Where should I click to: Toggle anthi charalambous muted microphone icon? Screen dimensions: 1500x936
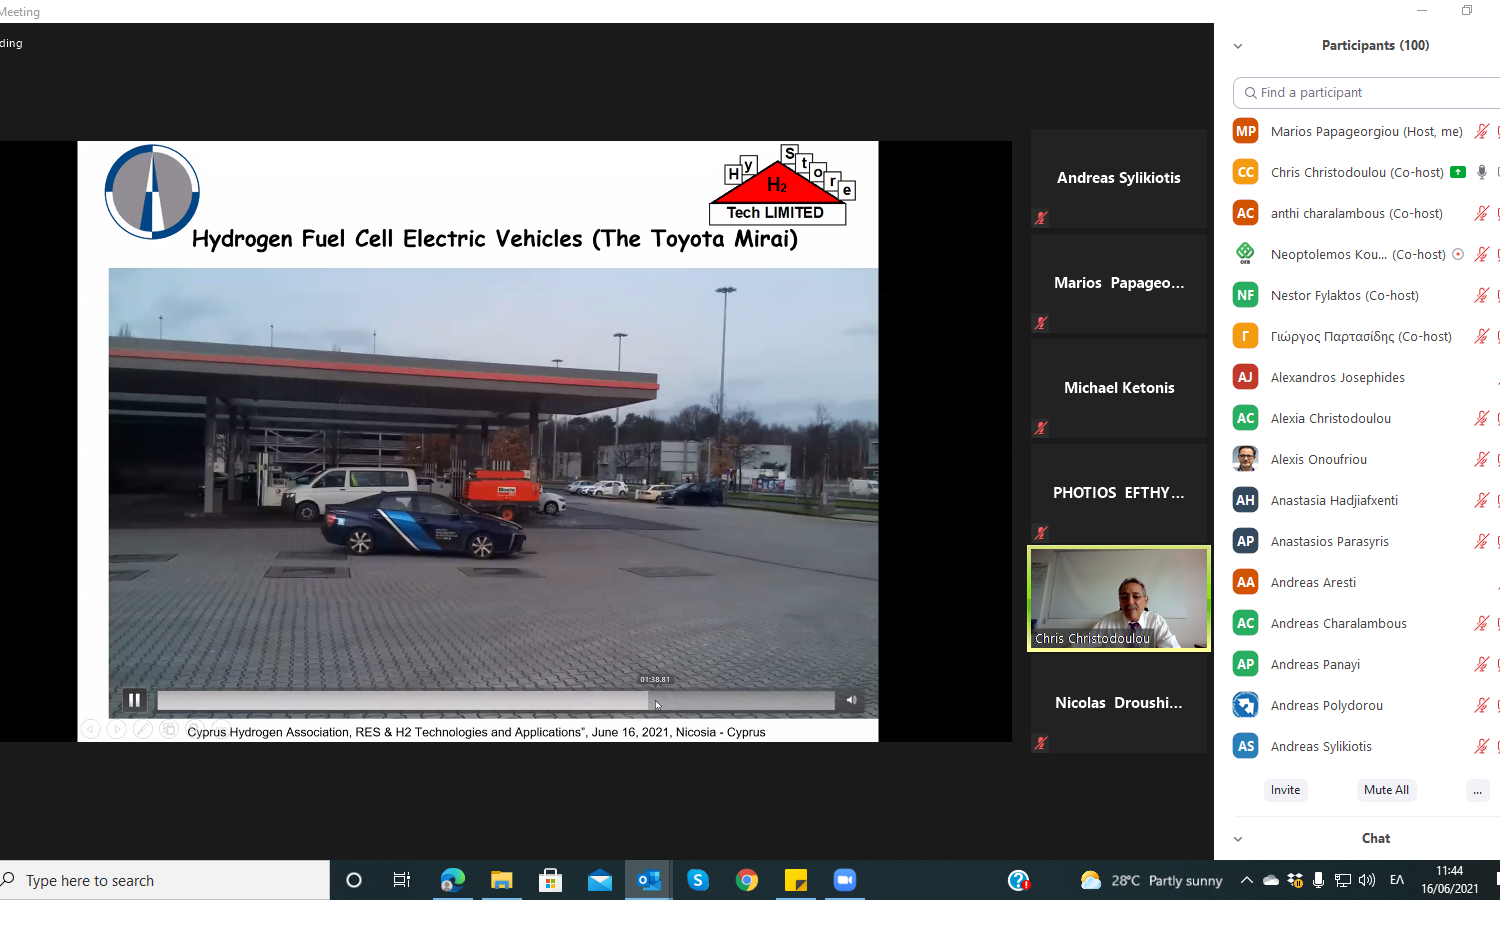[x=1482, y=213]
